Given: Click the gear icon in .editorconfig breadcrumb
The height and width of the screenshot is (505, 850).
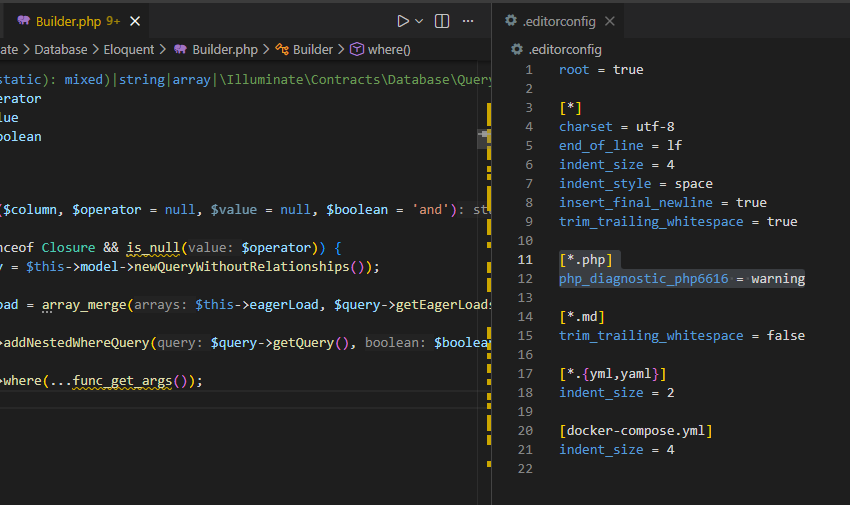Looking at the screenshot, I should pyautogui.click(x=516, y=49).
